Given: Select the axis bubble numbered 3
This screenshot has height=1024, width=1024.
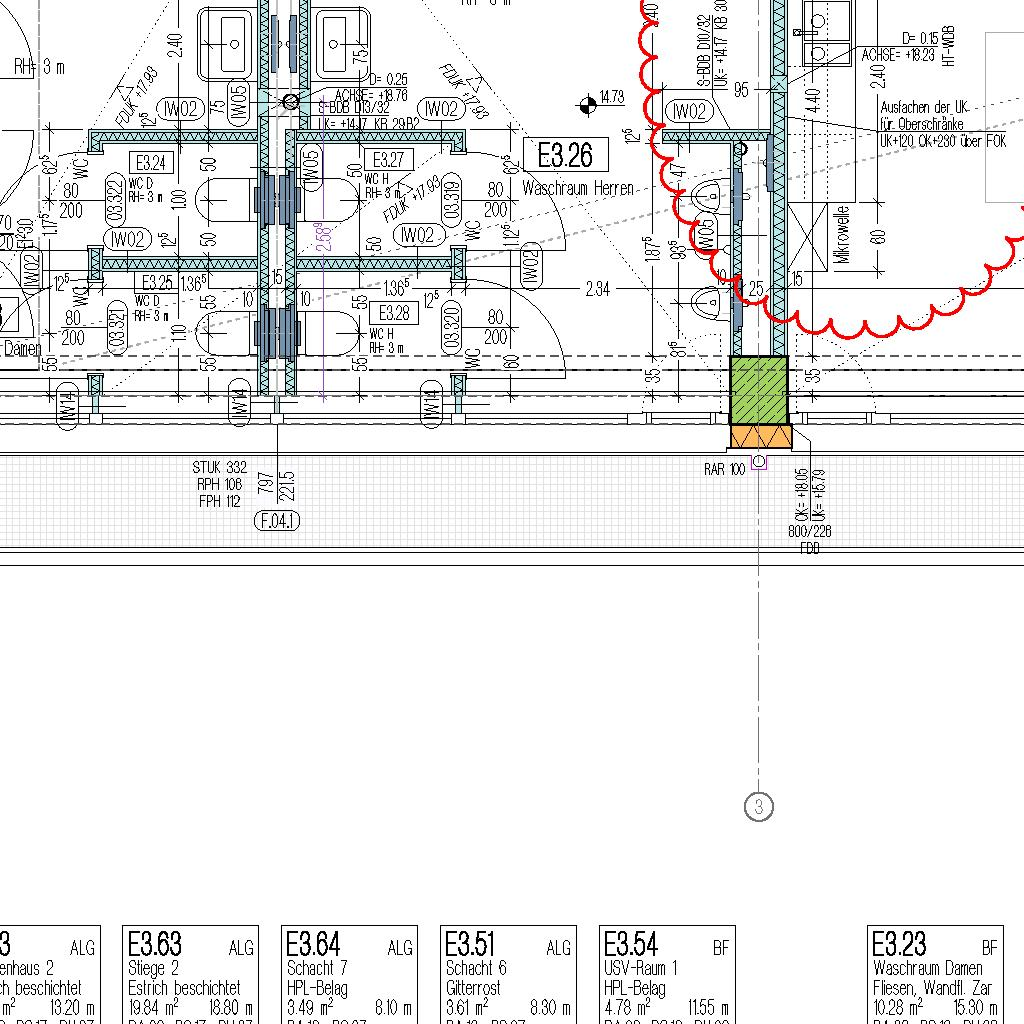Looking at the screenshot, I should pos(758,807).
